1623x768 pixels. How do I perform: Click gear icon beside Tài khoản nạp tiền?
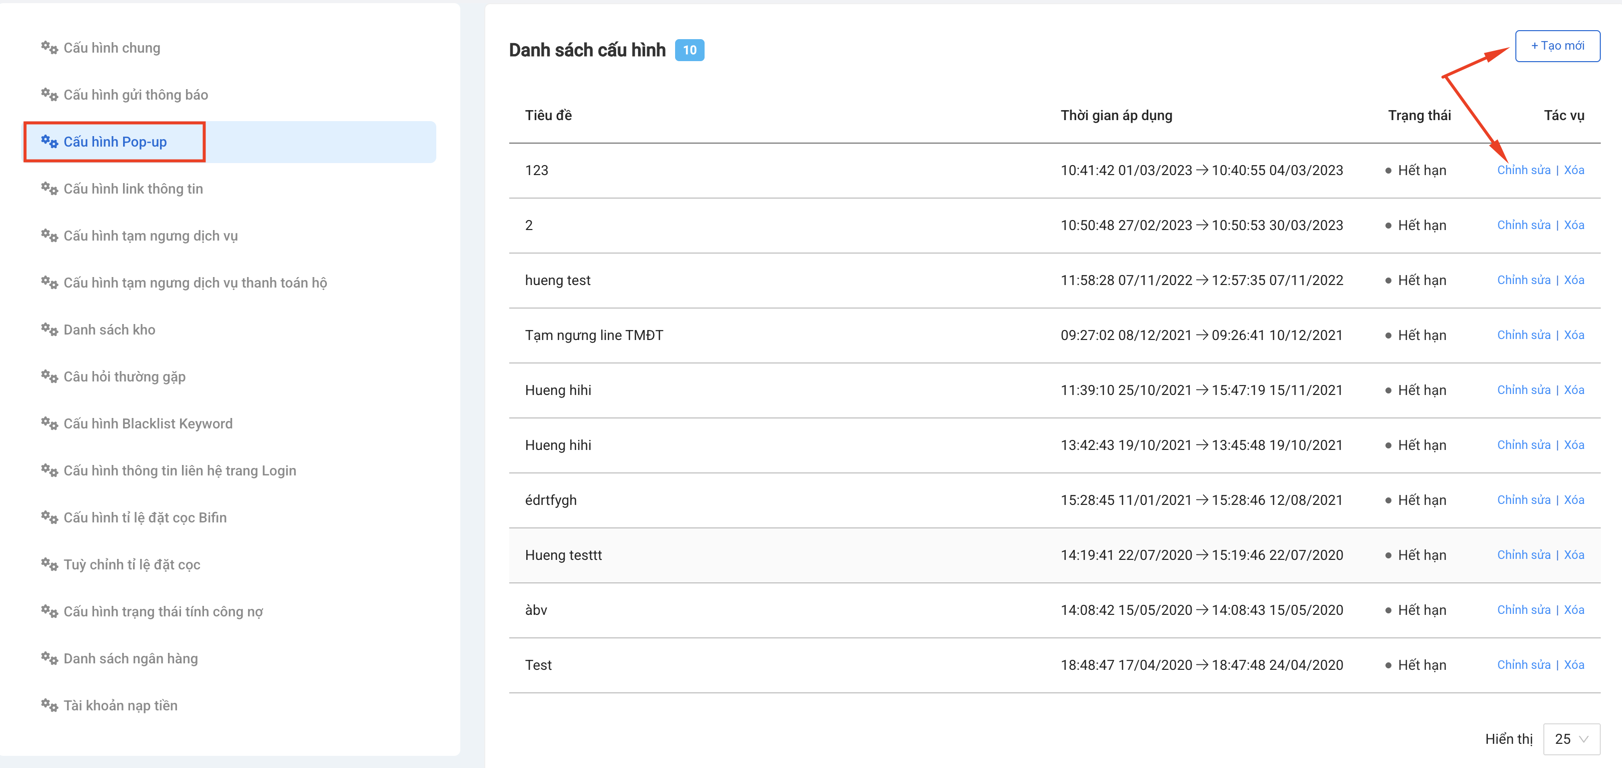(49, 705)
